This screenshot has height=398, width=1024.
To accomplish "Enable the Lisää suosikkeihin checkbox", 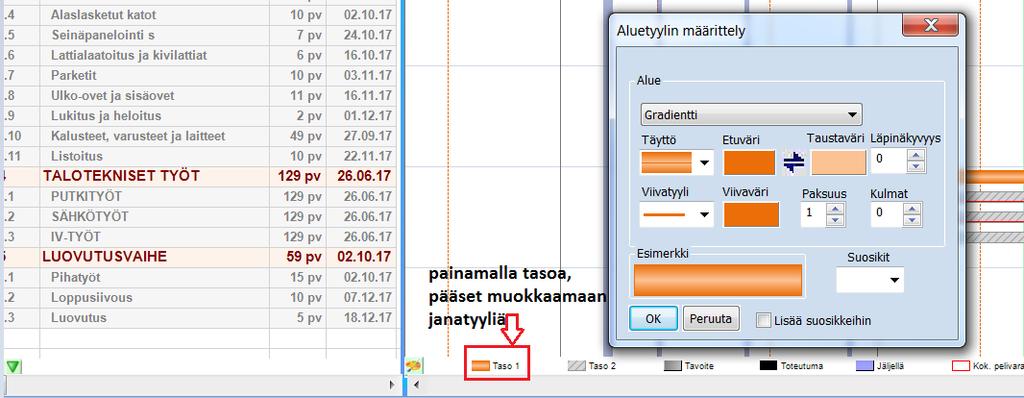I will click(x=763, y=320).
